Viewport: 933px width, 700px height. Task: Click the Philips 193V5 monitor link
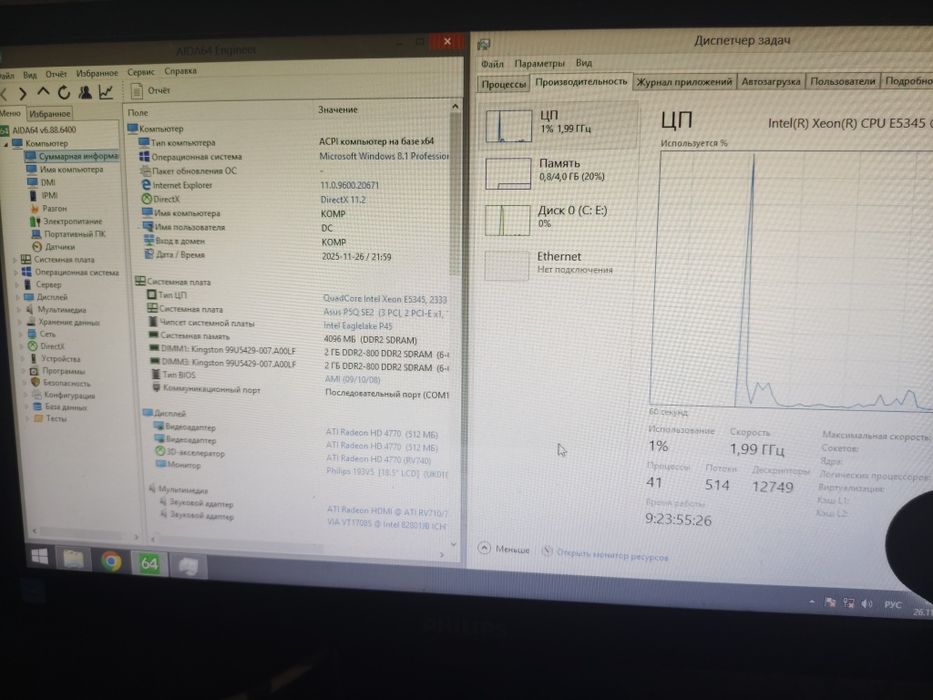(x=387, y=473)
